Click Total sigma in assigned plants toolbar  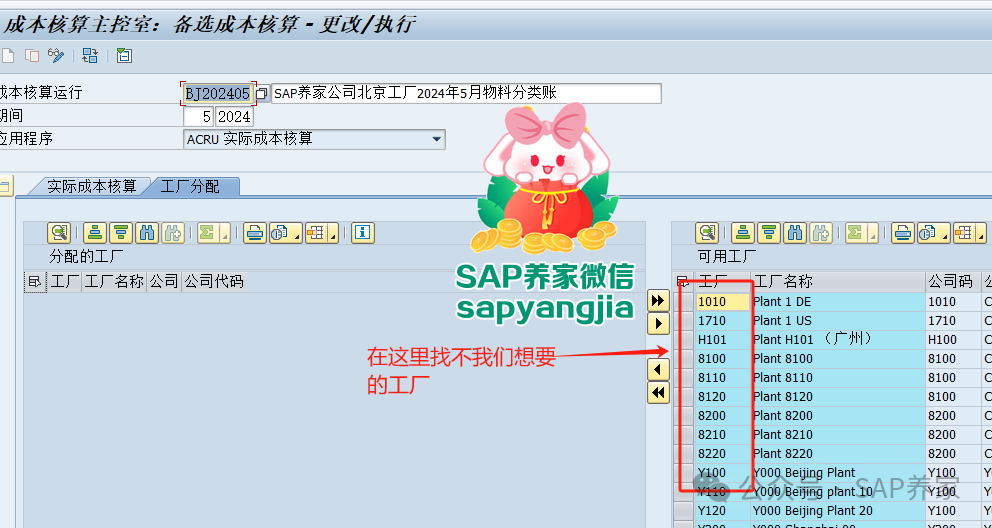(207, 233)
